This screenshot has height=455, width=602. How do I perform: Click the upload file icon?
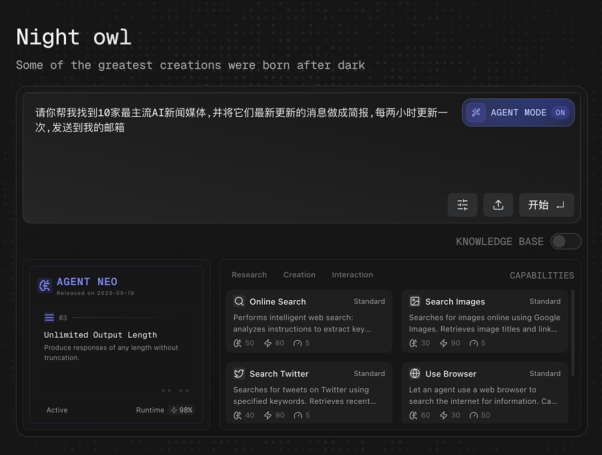(497, 205)
